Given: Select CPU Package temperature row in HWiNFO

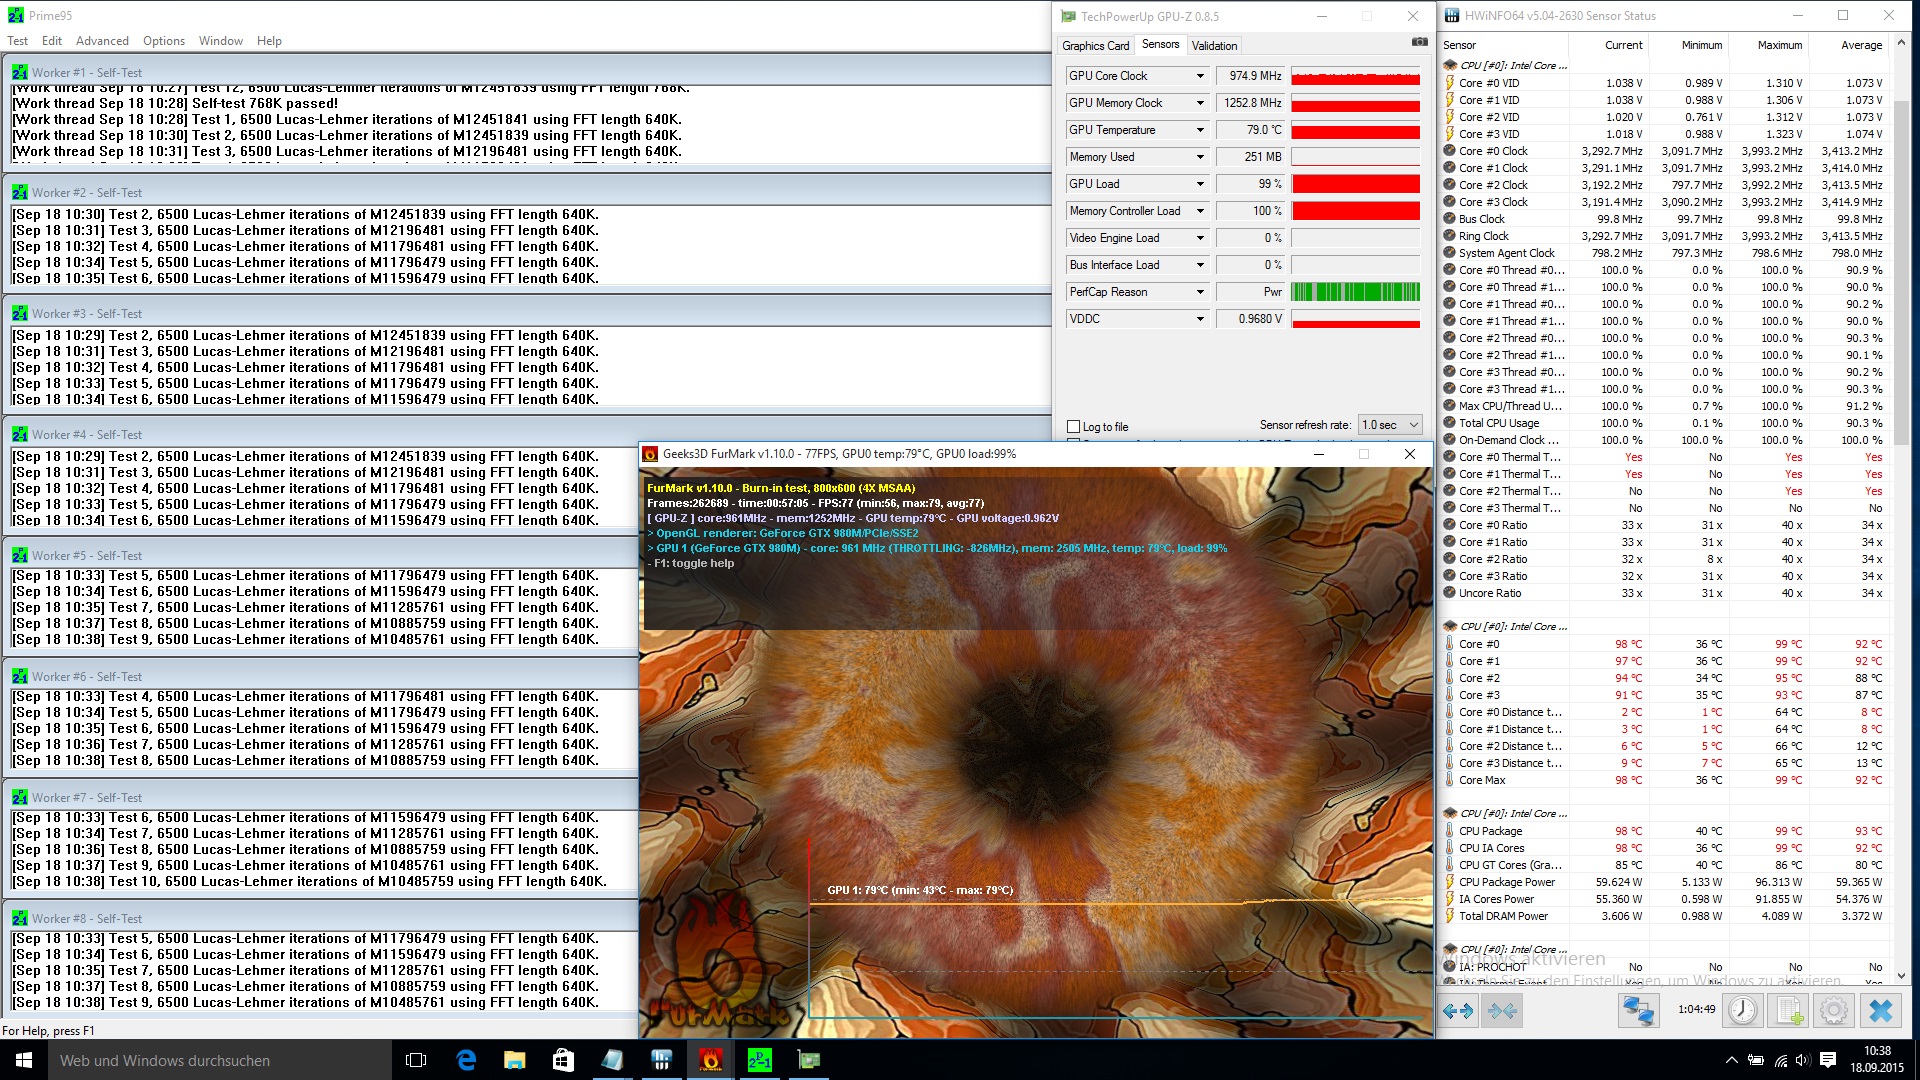Looking at the screenshot, I should [x=1663, y=831].
